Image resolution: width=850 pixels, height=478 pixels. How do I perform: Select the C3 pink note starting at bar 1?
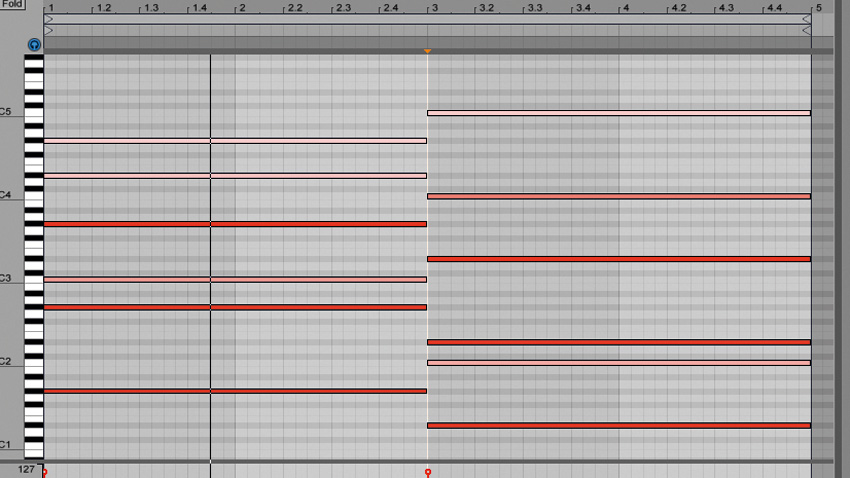235,280
